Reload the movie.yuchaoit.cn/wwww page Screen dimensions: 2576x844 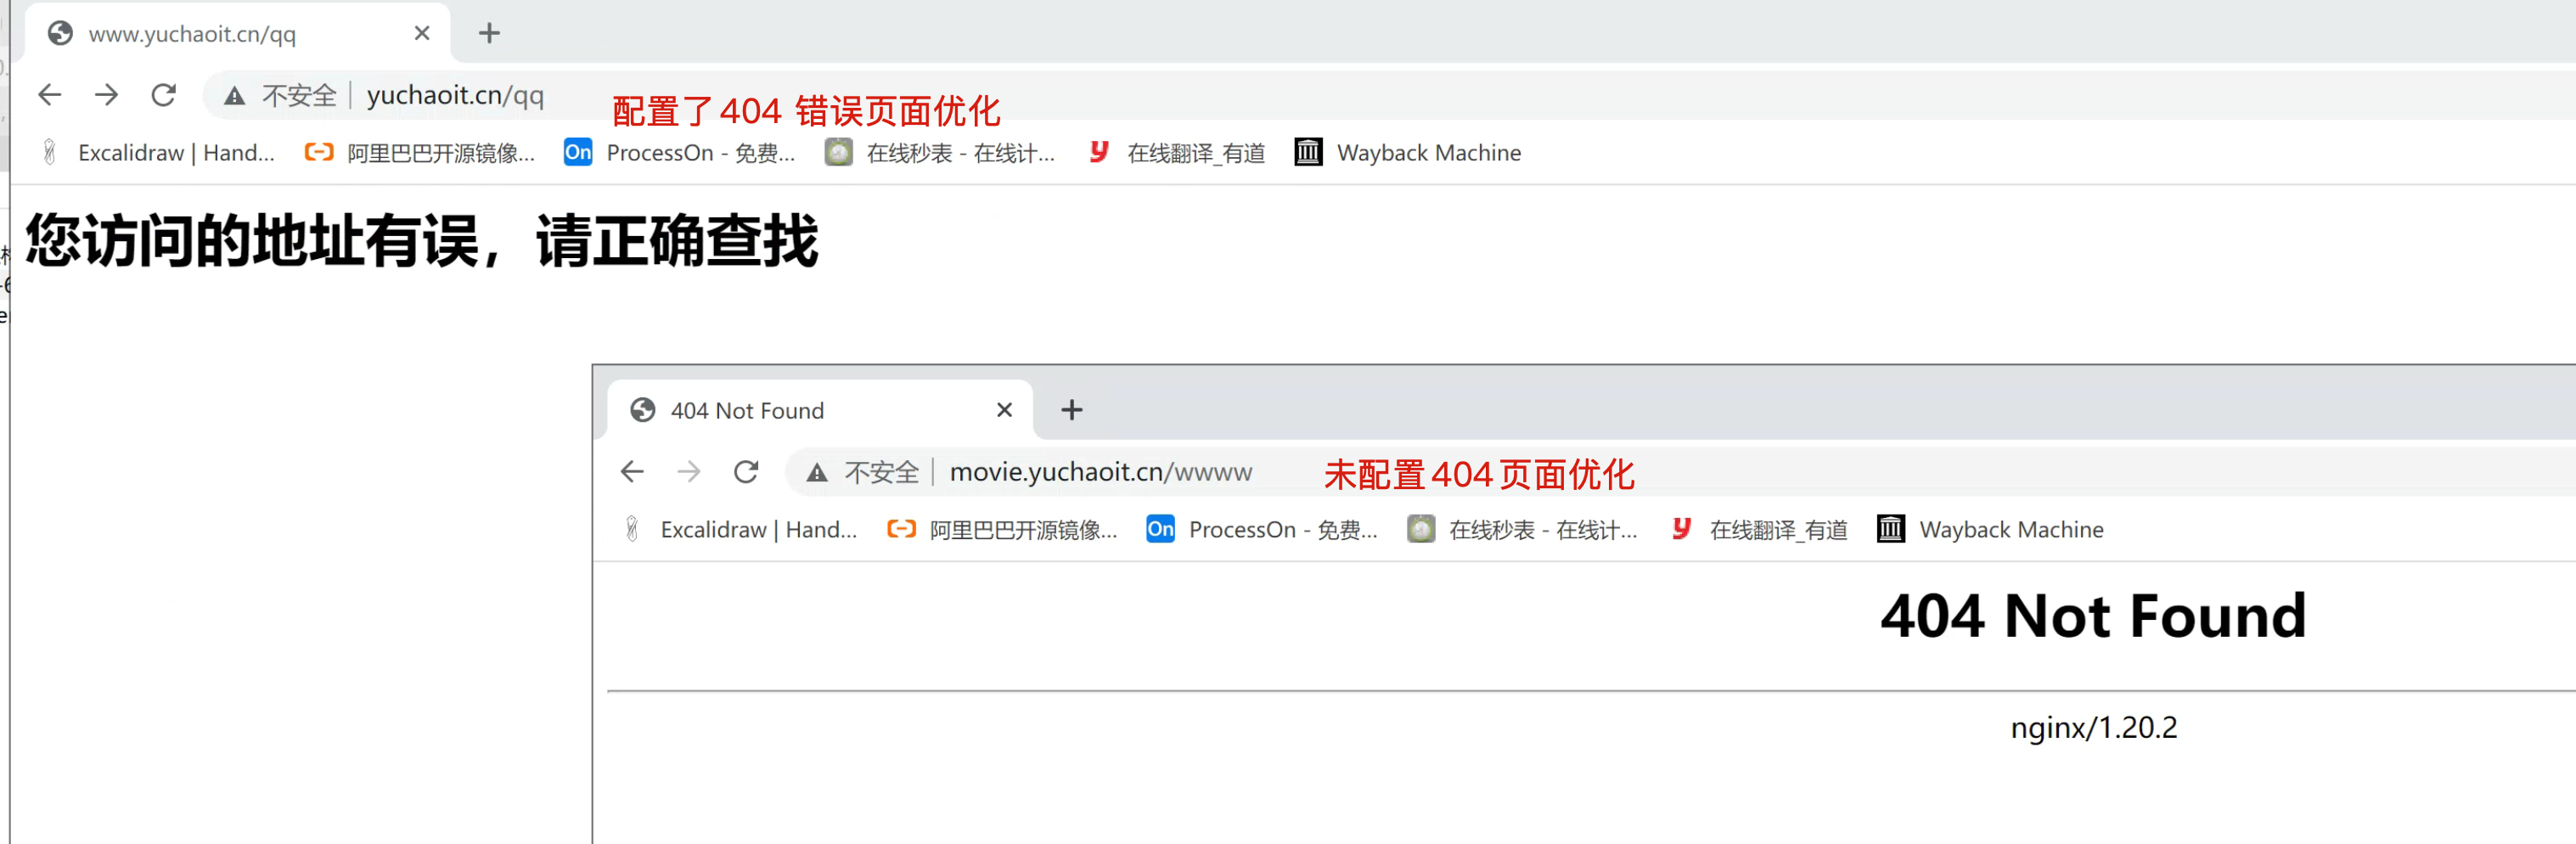pyautogui.click(x=746, y=472)
